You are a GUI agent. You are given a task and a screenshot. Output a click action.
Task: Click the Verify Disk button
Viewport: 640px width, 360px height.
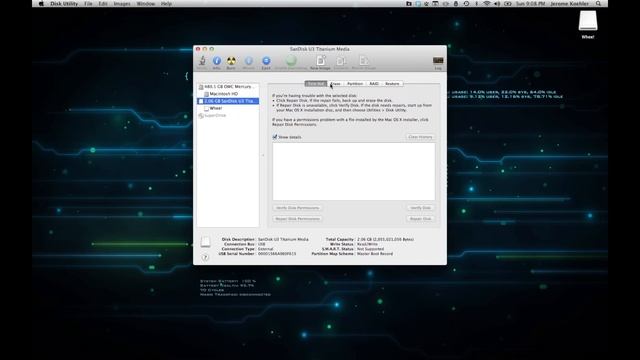point(420,208)
